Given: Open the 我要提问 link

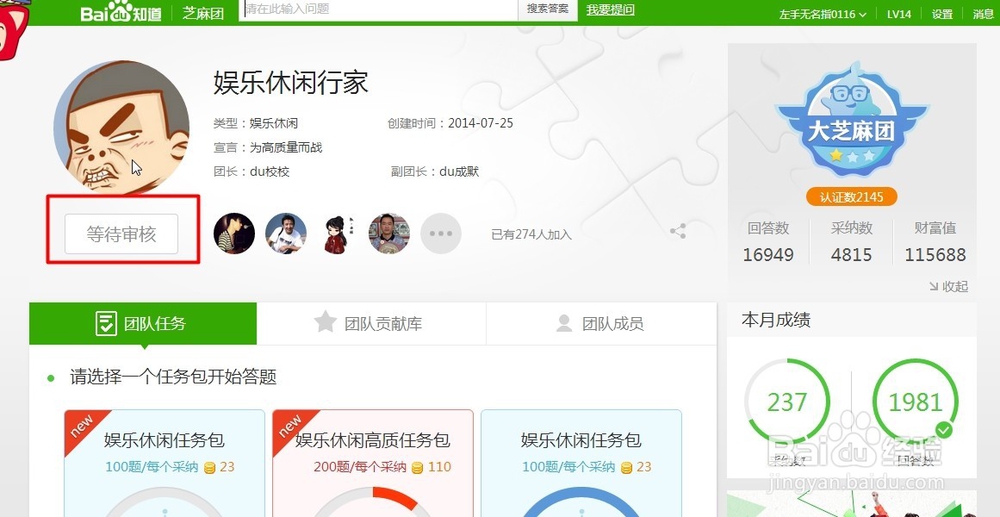Looking at the screenshot, I should coord(610,10).
